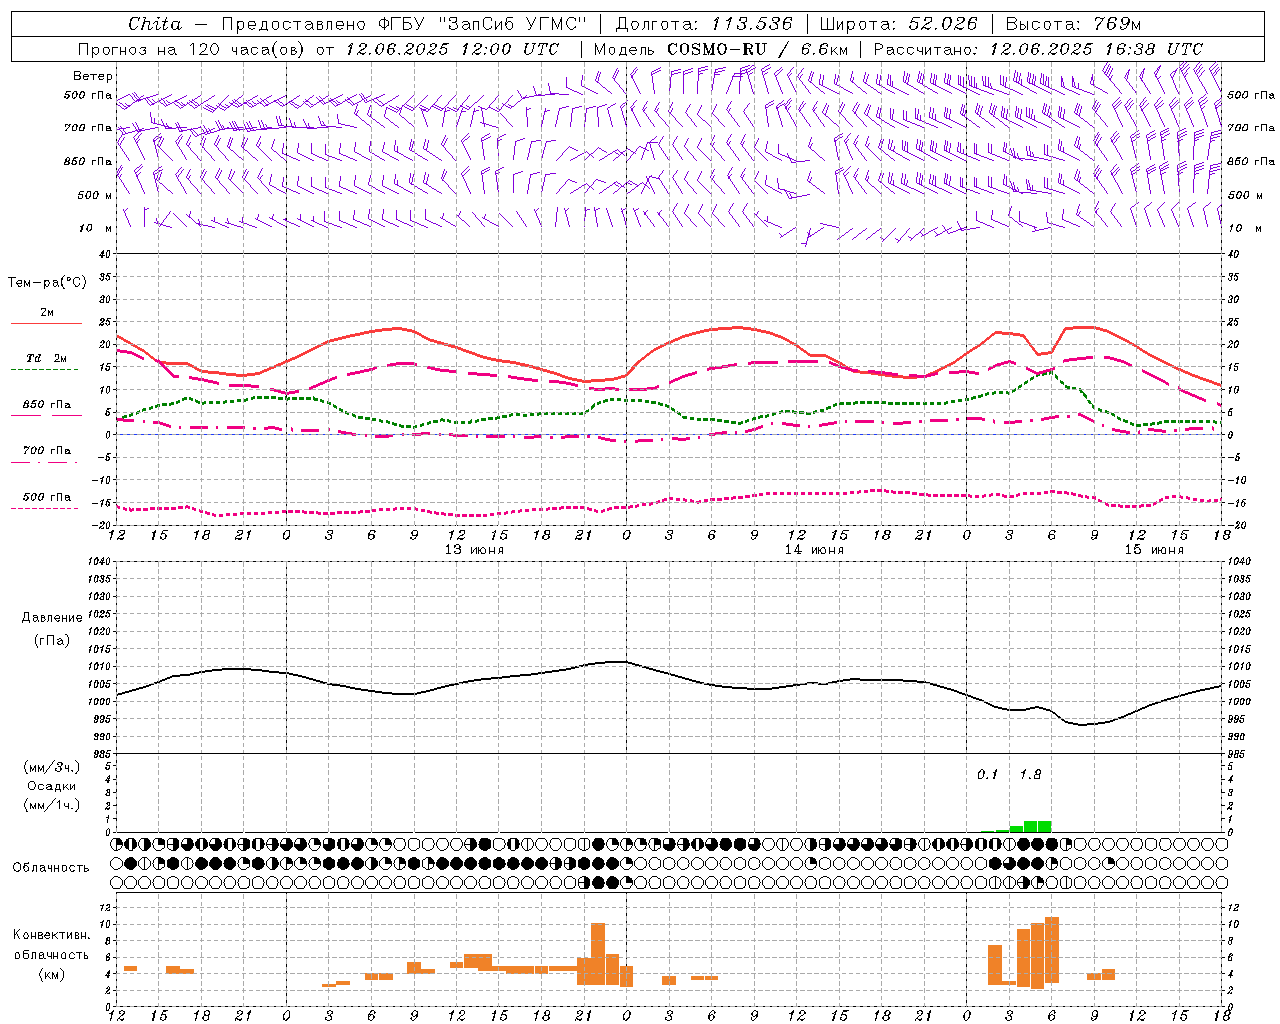The image size is (1280, 1024).
Task: Select the '500 гПа' temperature legend label
Action: tap(47, 497)
